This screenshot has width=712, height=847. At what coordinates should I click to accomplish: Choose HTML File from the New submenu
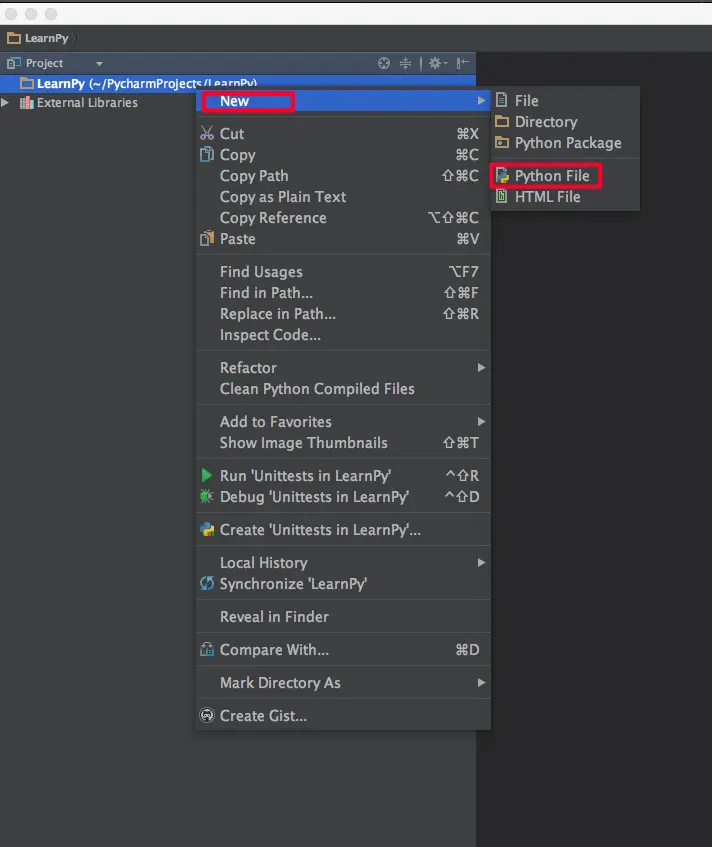point(565,197)
